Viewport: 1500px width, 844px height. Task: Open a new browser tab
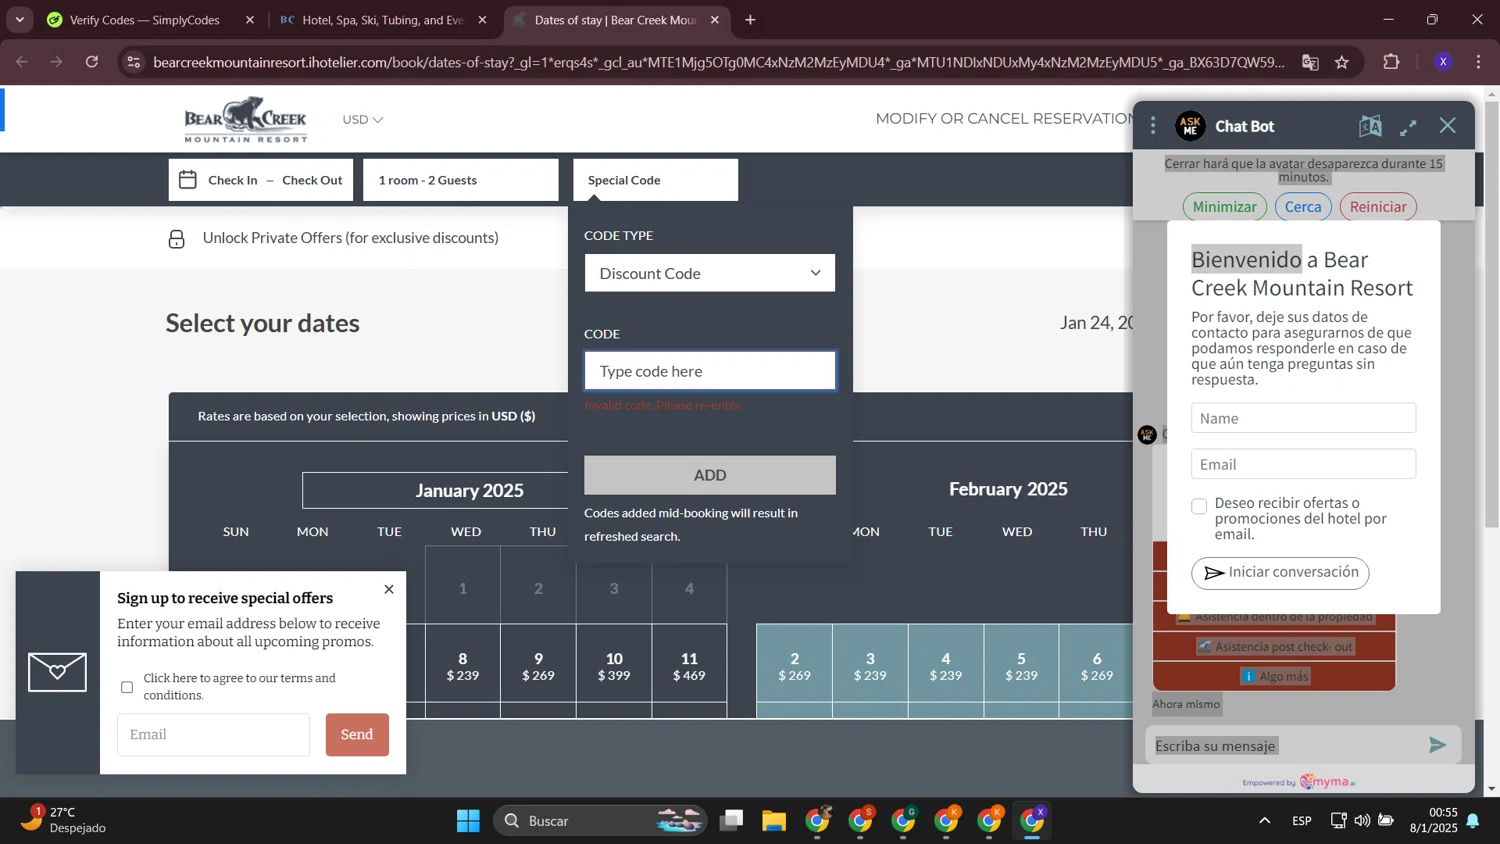pos(750,20)
